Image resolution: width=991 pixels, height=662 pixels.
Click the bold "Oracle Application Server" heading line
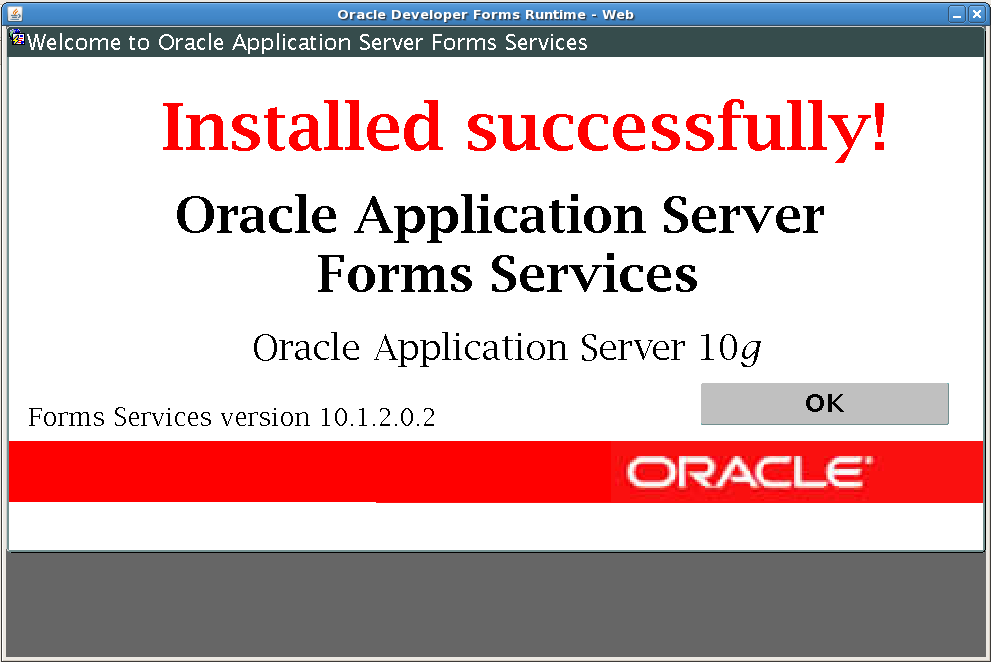(x=500, y=216)
